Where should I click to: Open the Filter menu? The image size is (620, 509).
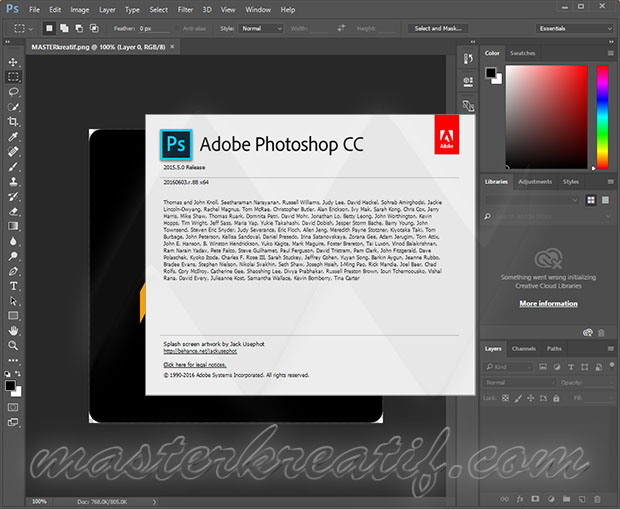tap(185, 9)
